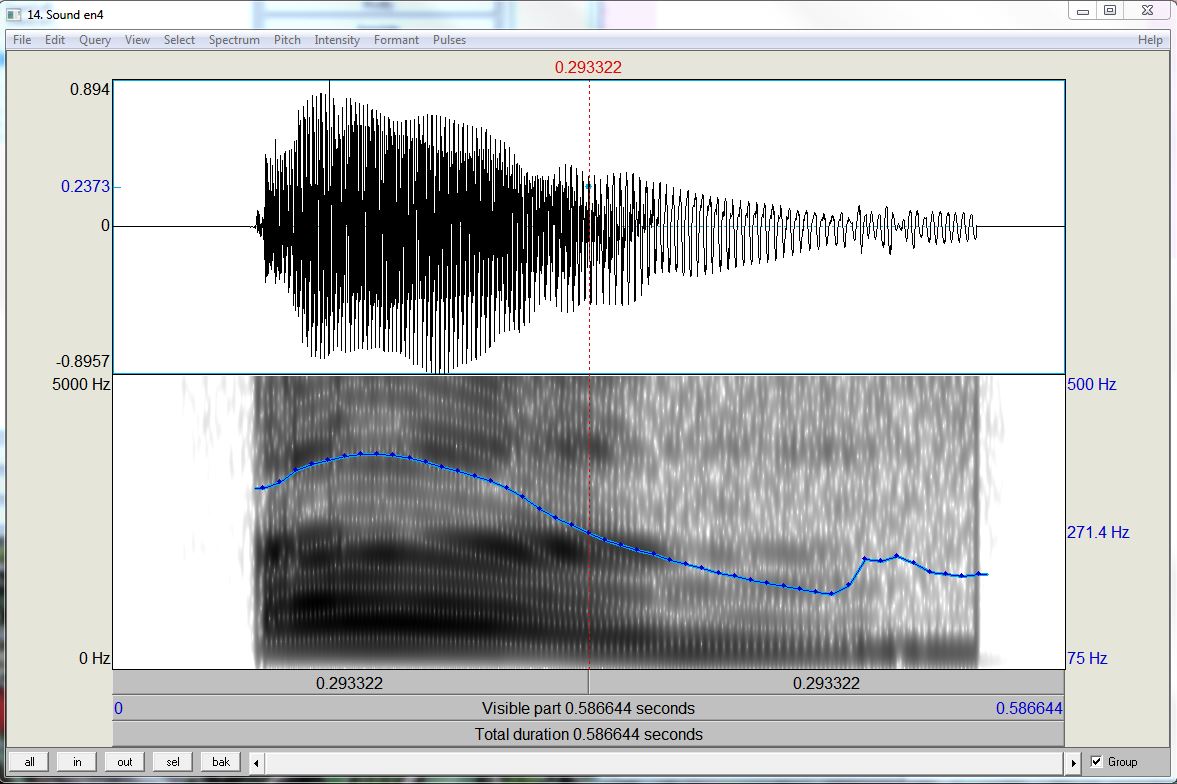Click the 75 Hz pitch floor label

pyautogui.click(x=1087, y=659)
